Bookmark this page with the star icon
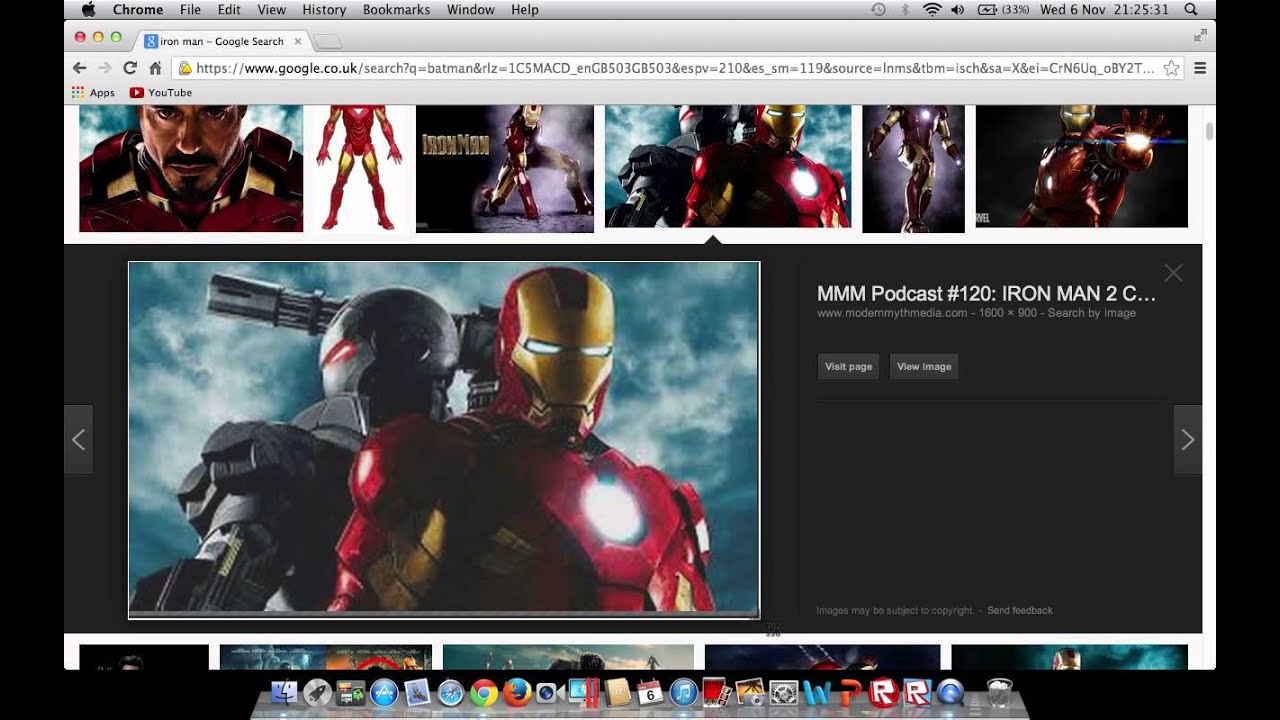Viewport: 1280px width, 720px height. [x=1171, y=68]
